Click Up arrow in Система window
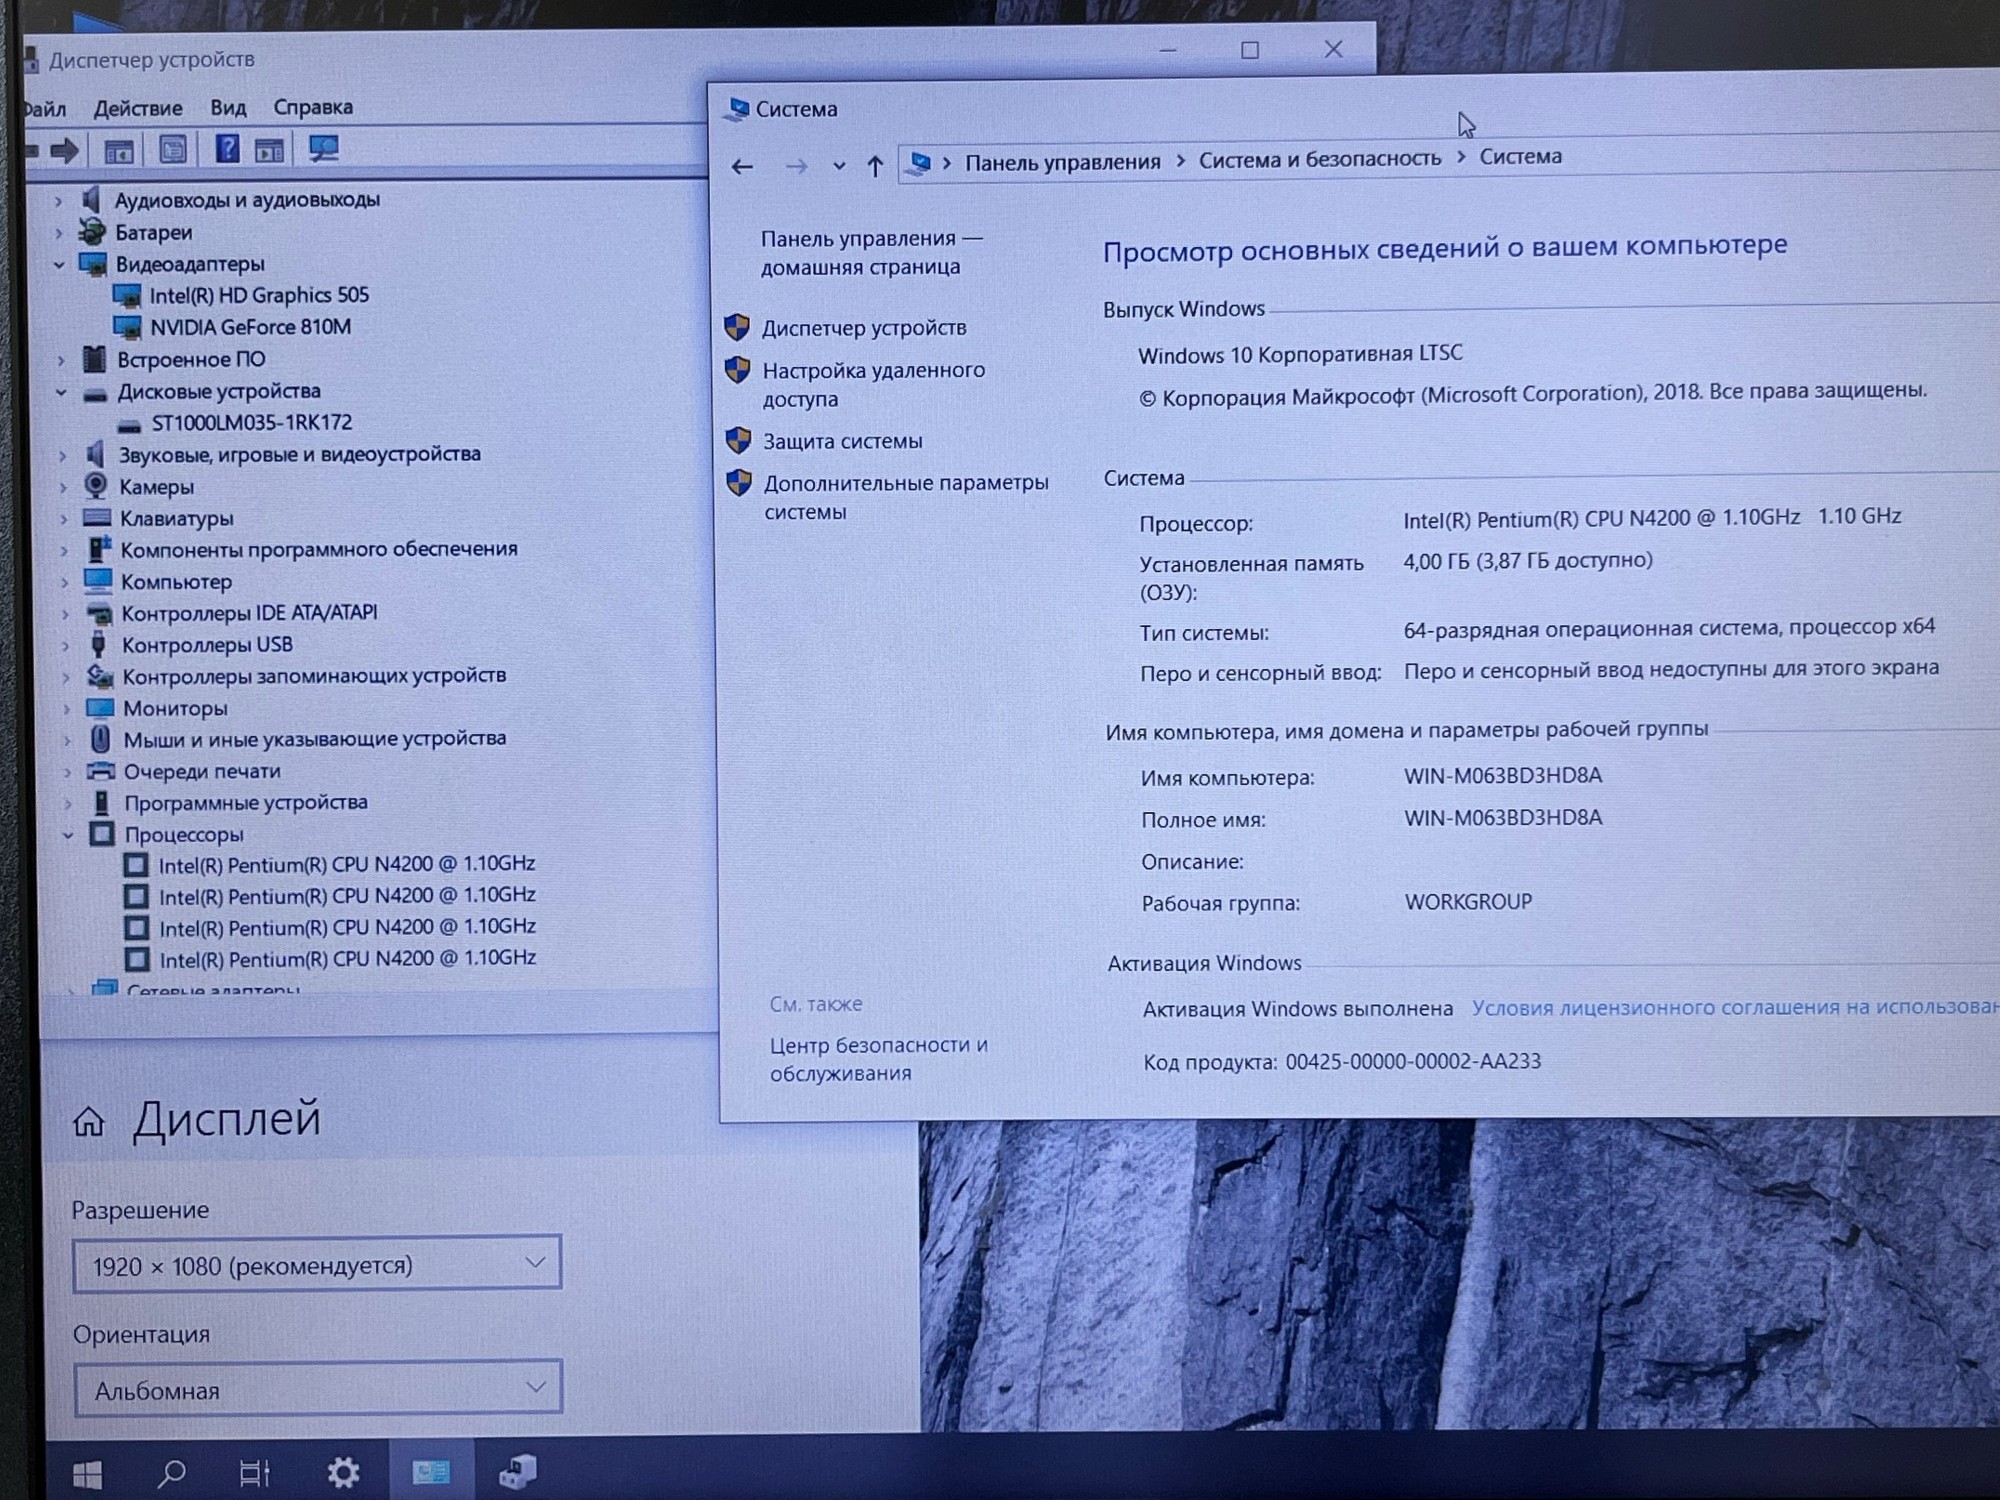 [x=875, y=166]
